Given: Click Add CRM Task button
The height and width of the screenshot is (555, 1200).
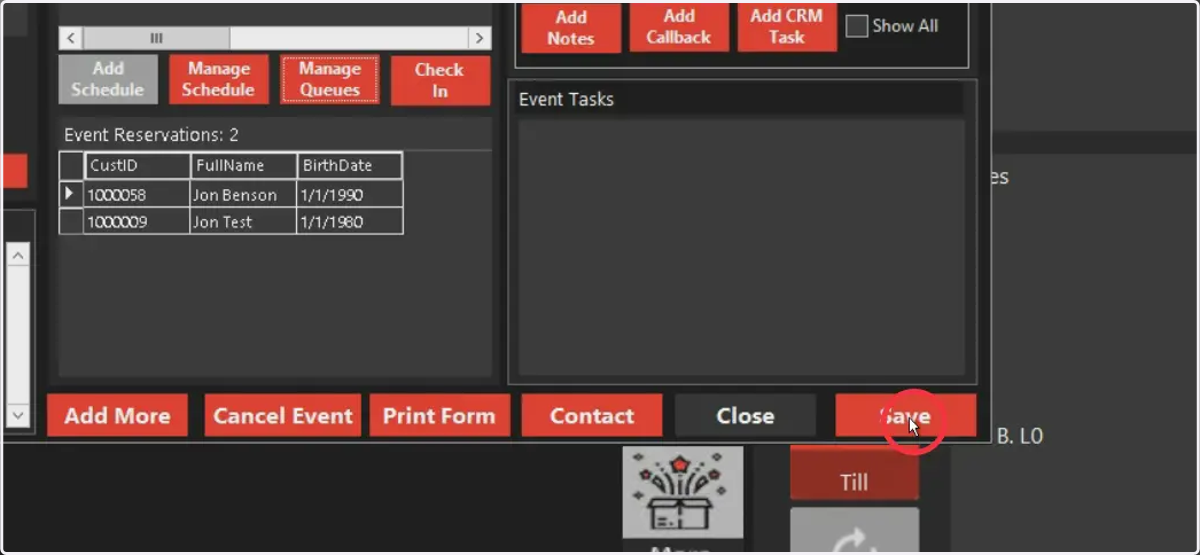Looking at the screenshot, I should pos(787,27).
